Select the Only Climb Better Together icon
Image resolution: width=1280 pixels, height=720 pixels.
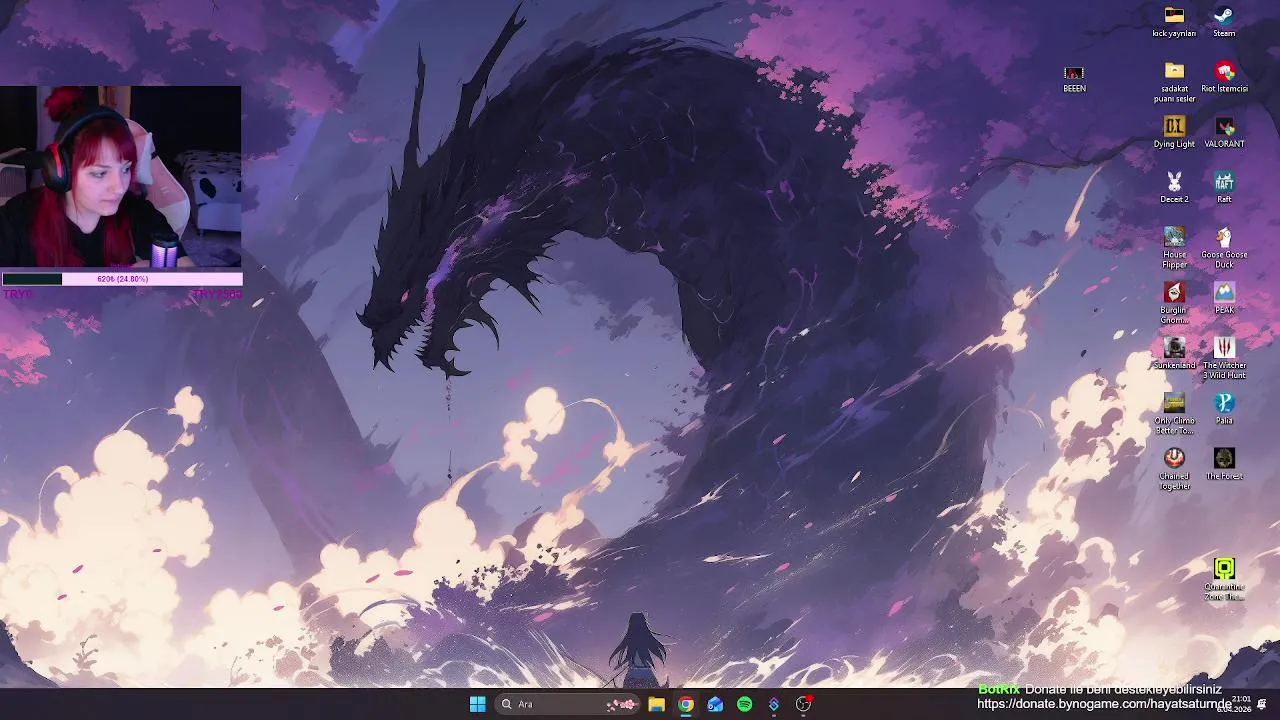click(1174, 413)
